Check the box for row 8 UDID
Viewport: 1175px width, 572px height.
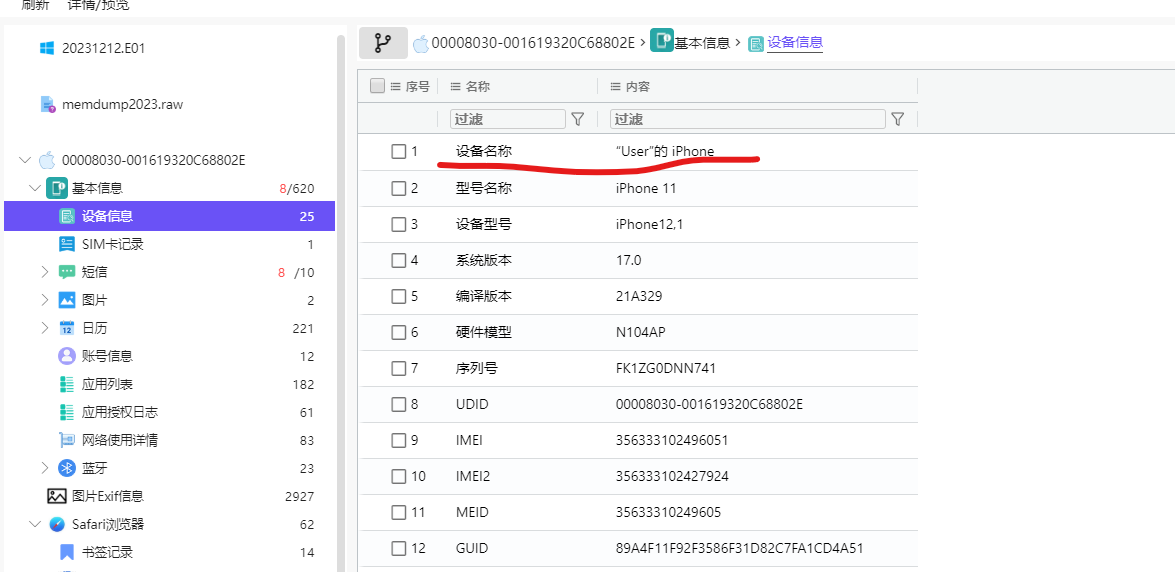(x=398, y=404)
